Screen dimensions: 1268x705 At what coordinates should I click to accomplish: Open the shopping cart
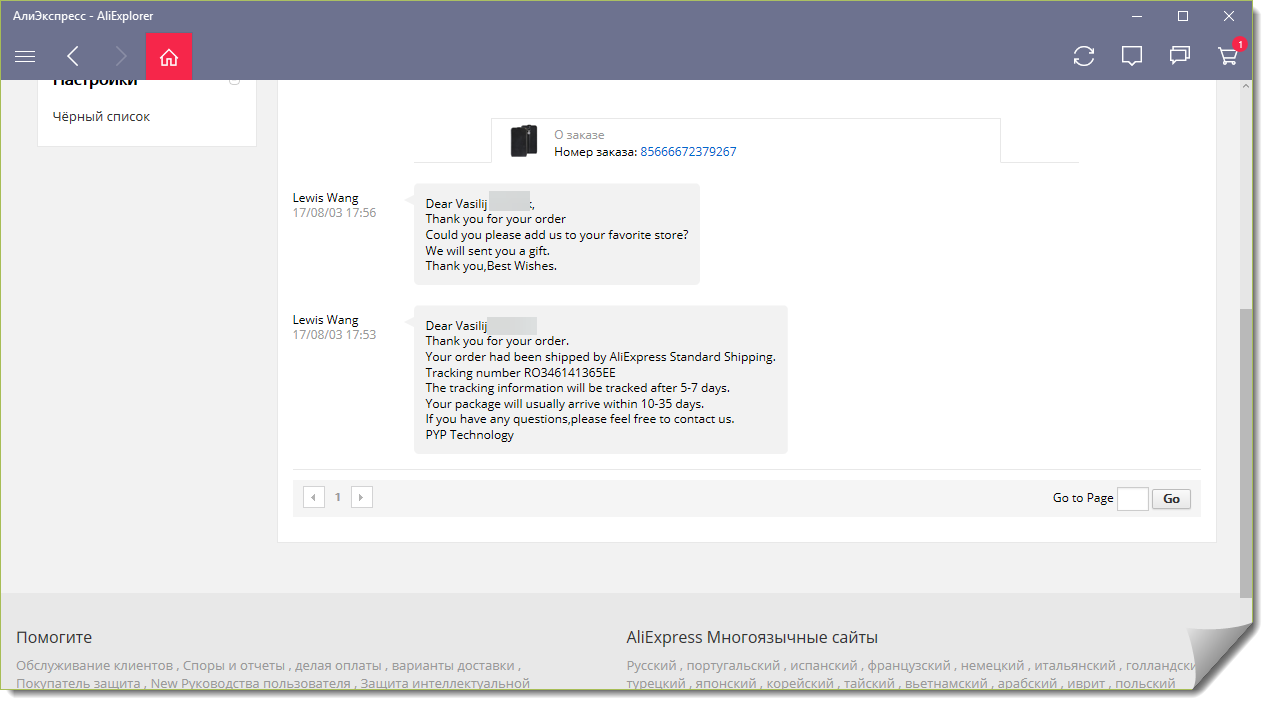coord(1228,57)
